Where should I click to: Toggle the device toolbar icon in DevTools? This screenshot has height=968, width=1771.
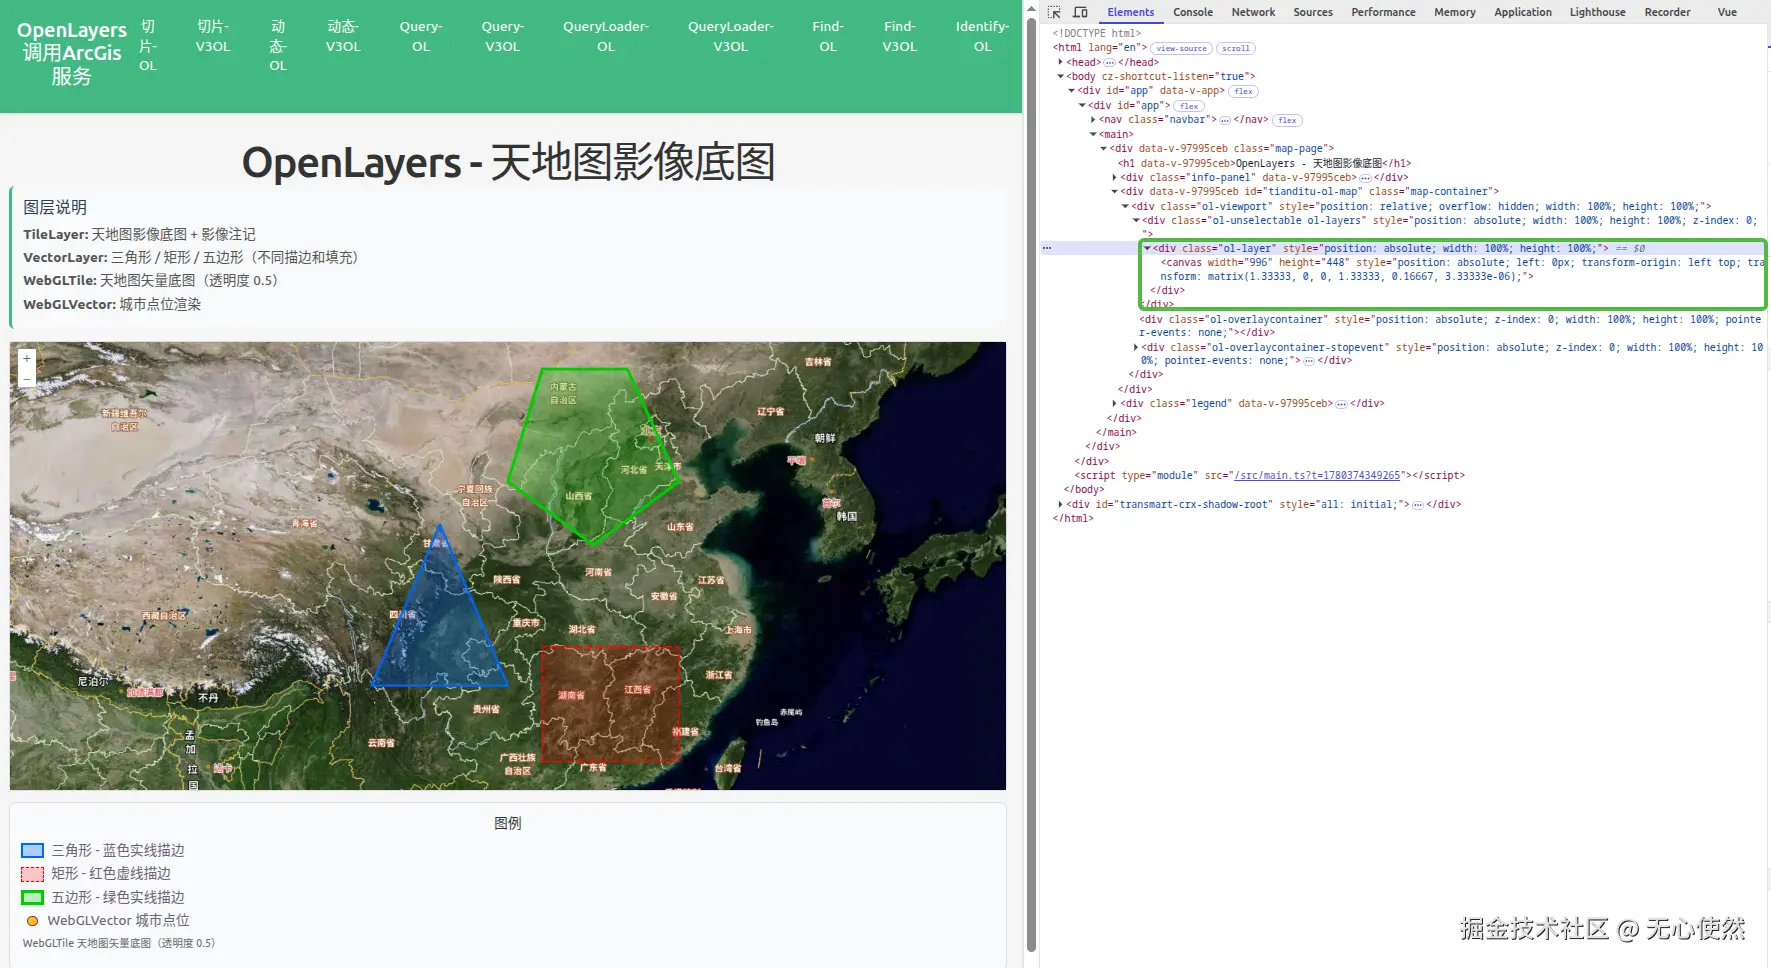tap(1080, 12)
